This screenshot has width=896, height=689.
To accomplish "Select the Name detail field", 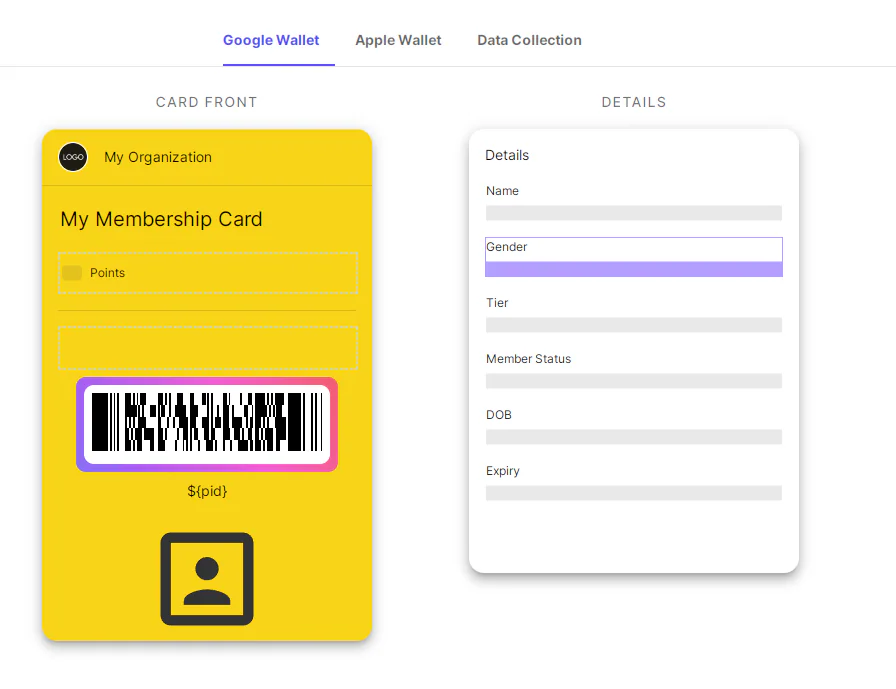I will [x=634, y=202].
